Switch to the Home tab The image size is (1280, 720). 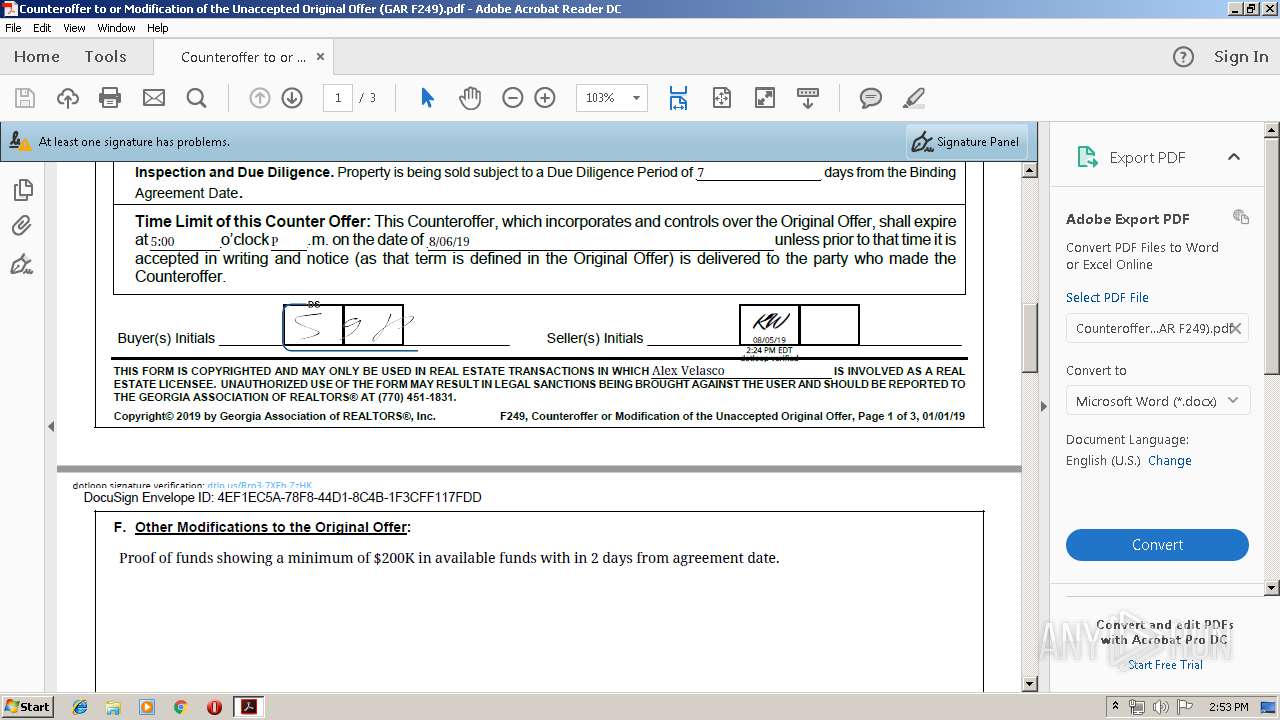tap(37, 57)
